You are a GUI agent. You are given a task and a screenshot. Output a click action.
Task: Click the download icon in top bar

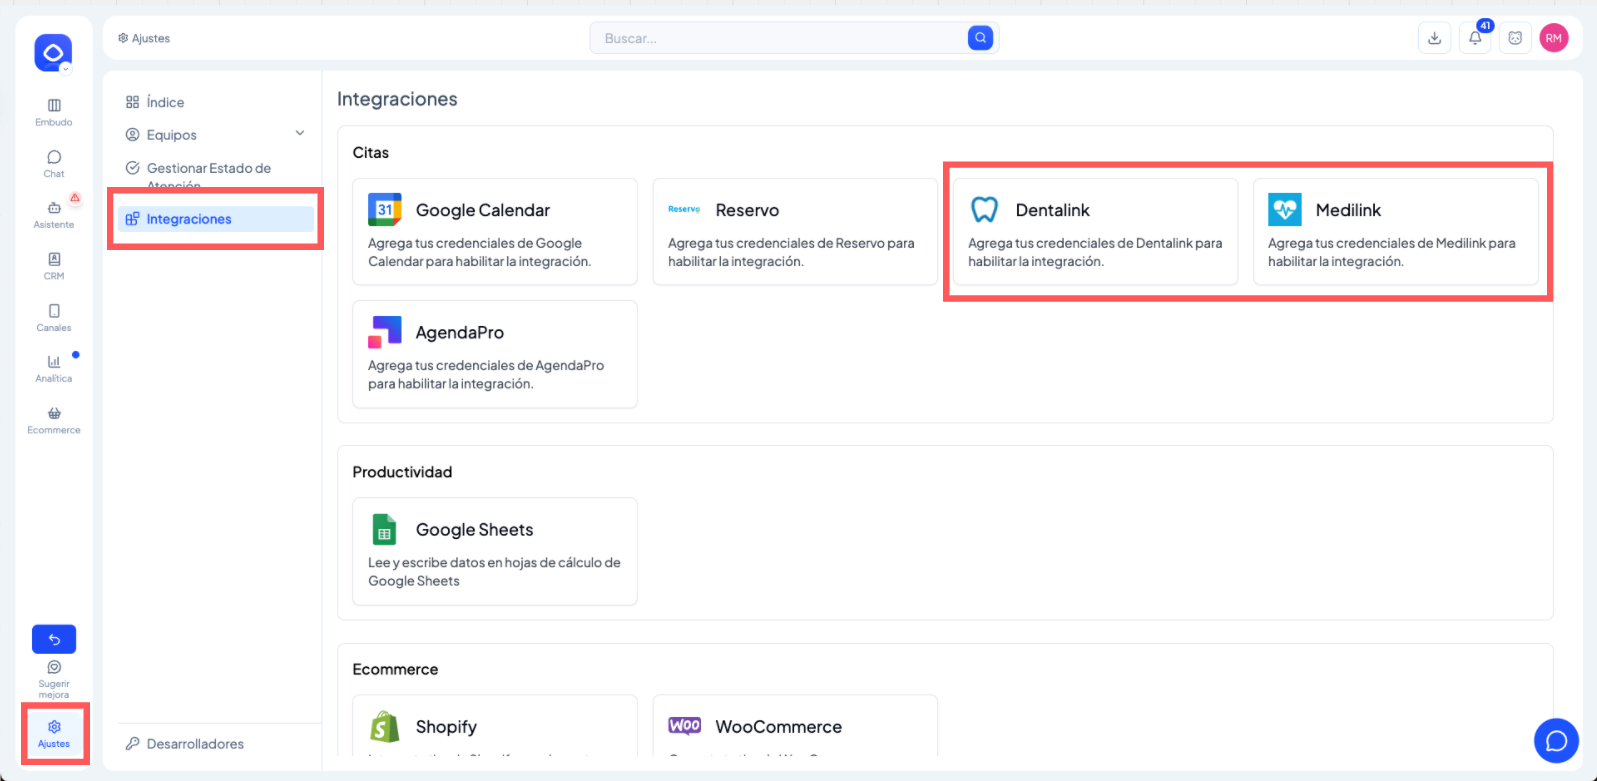point(1434,38)
